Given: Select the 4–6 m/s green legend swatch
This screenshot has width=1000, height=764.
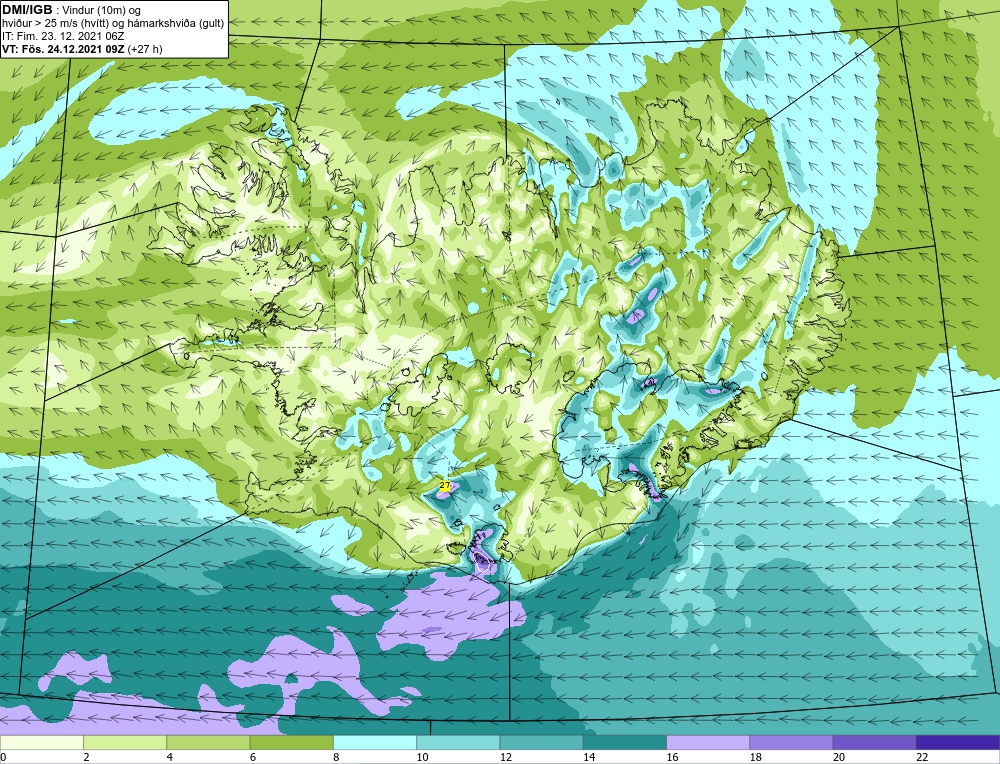Looking at the screenshot, I should pos(209,742).
